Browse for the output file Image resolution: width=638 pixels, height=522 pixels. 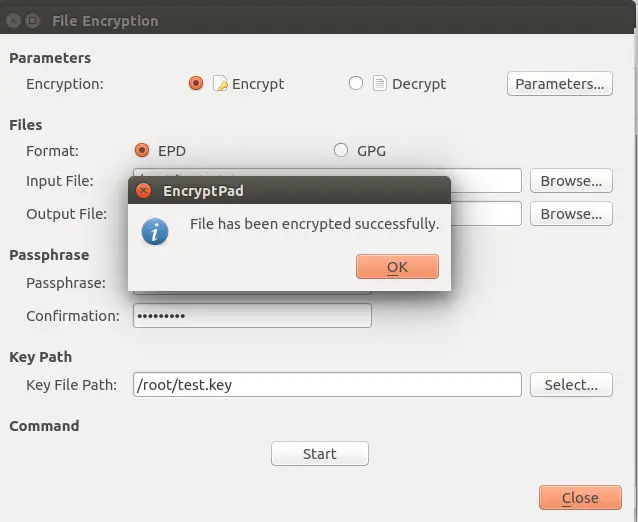point(571,214)
